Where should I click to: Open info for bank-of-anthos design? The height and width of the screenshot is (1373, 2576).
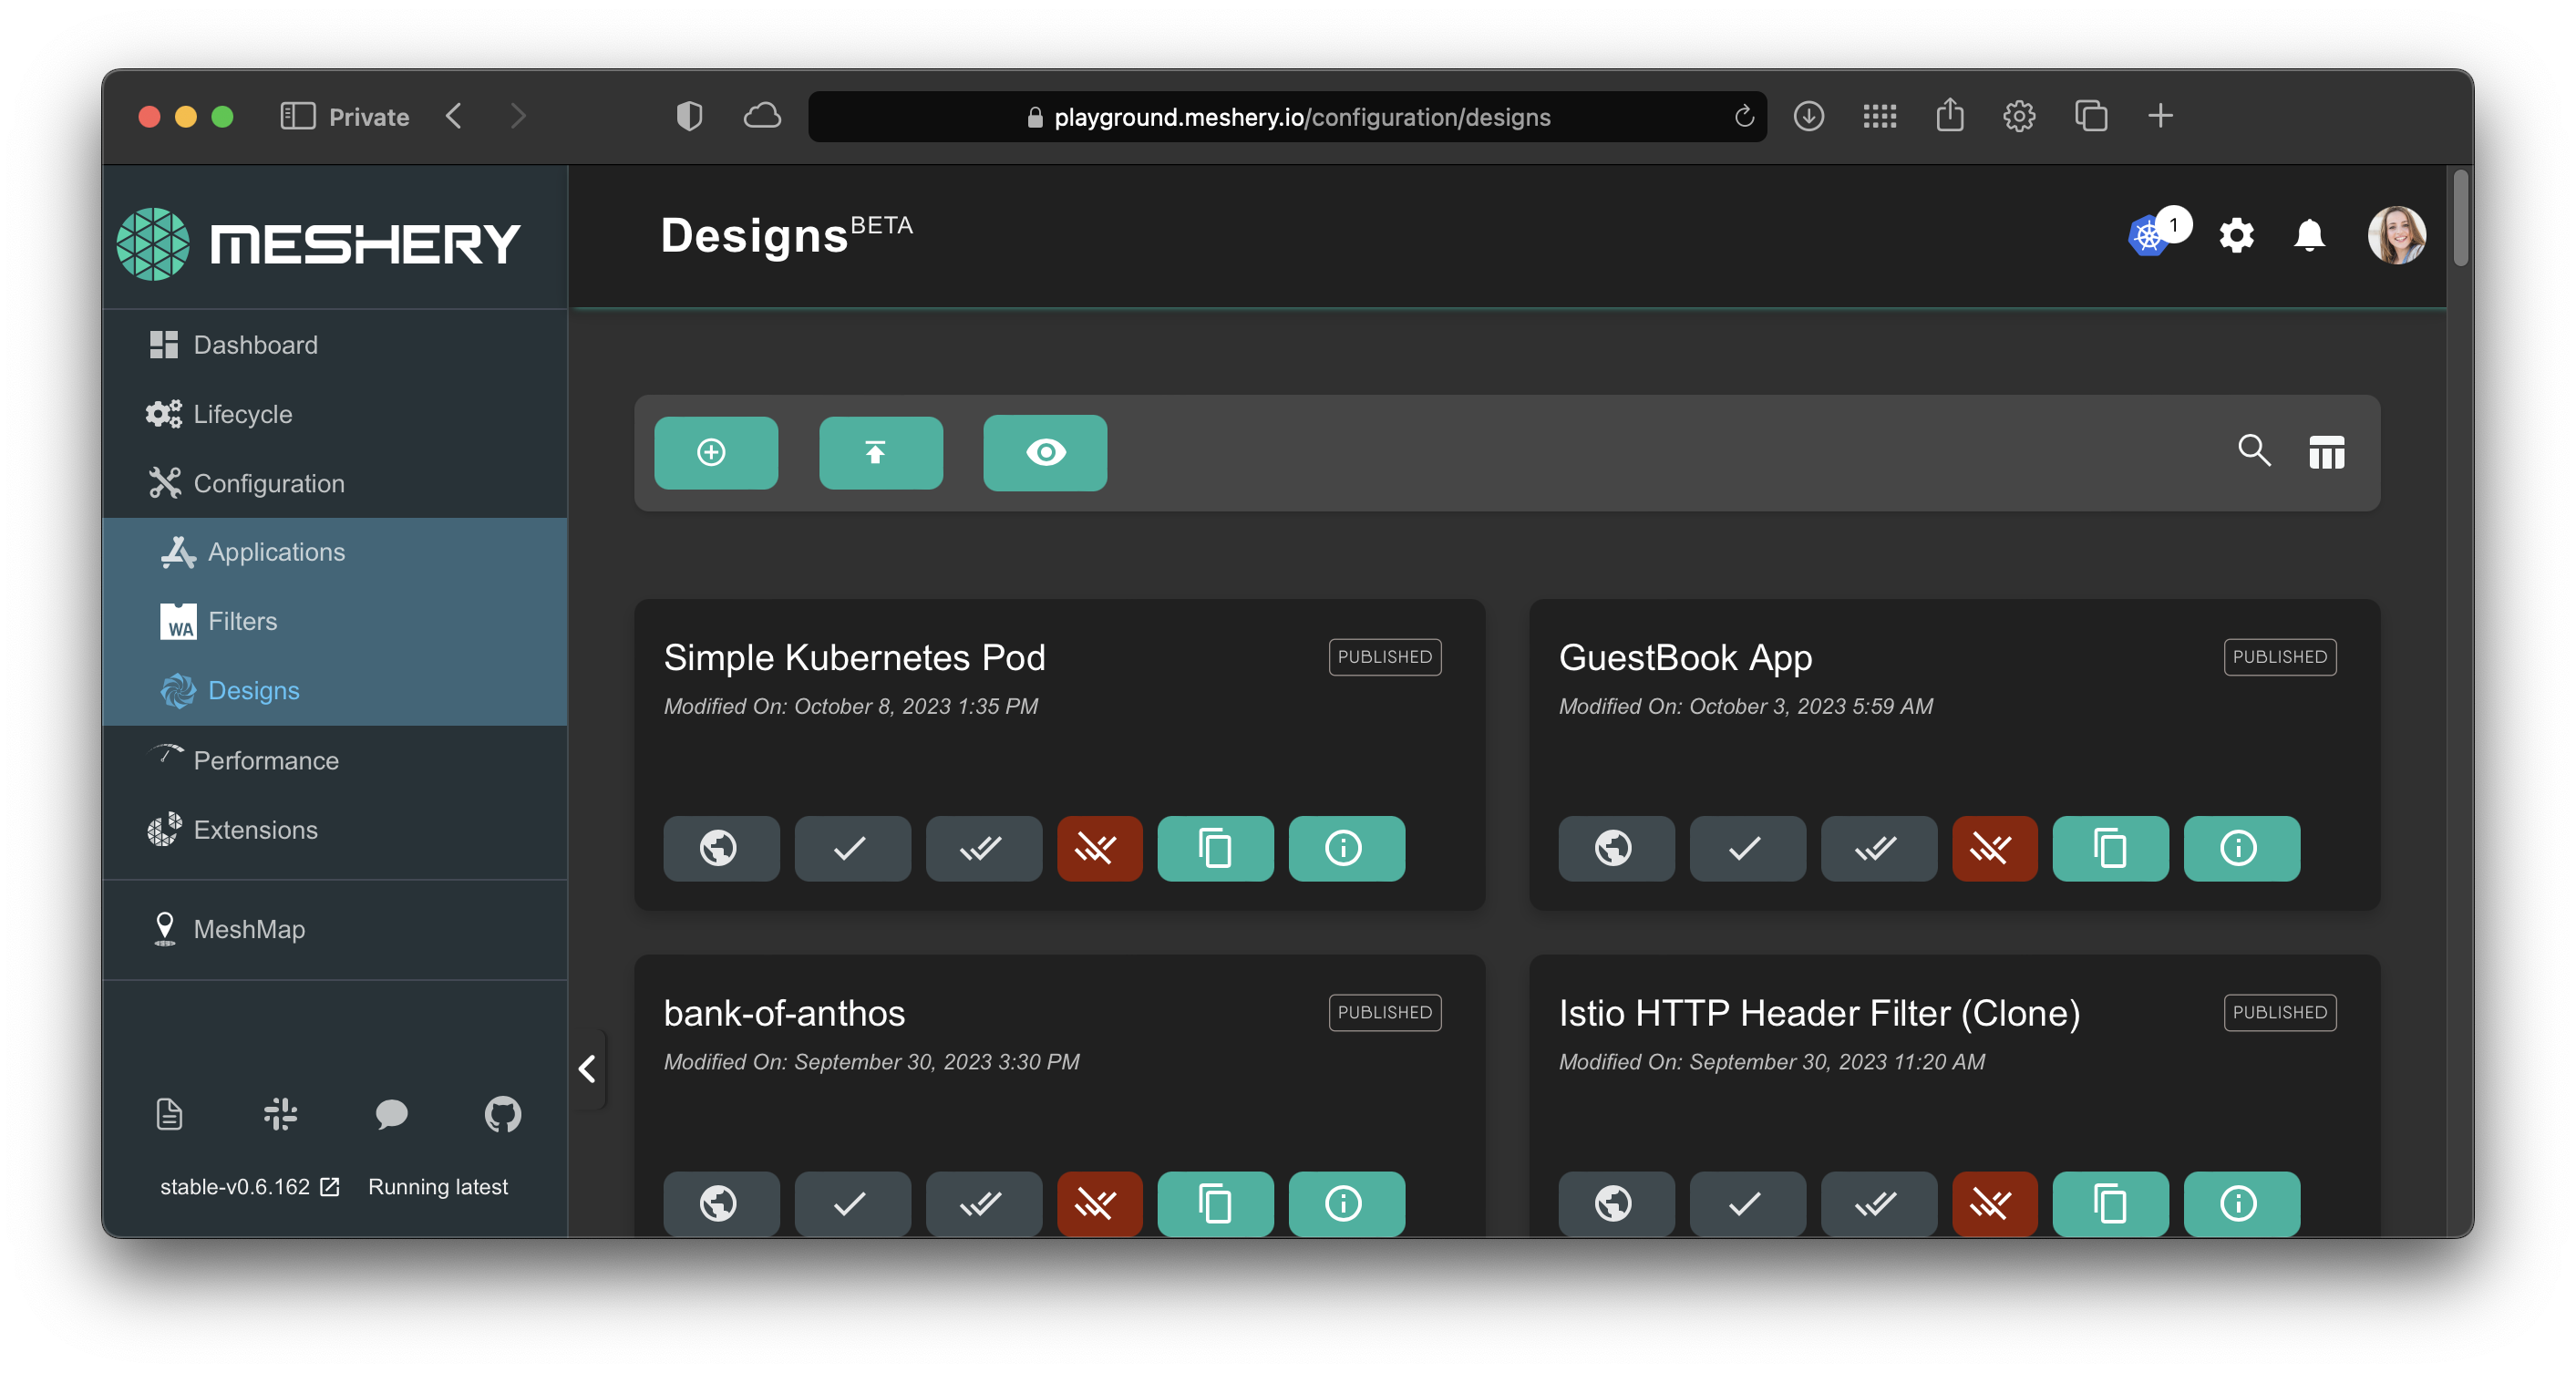tap(1345, 1203)
